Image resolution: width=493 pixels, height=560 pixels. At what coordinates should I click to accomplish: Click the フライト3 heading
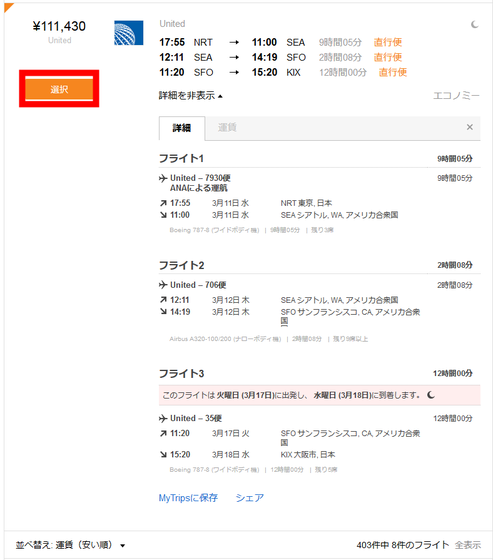181,374
